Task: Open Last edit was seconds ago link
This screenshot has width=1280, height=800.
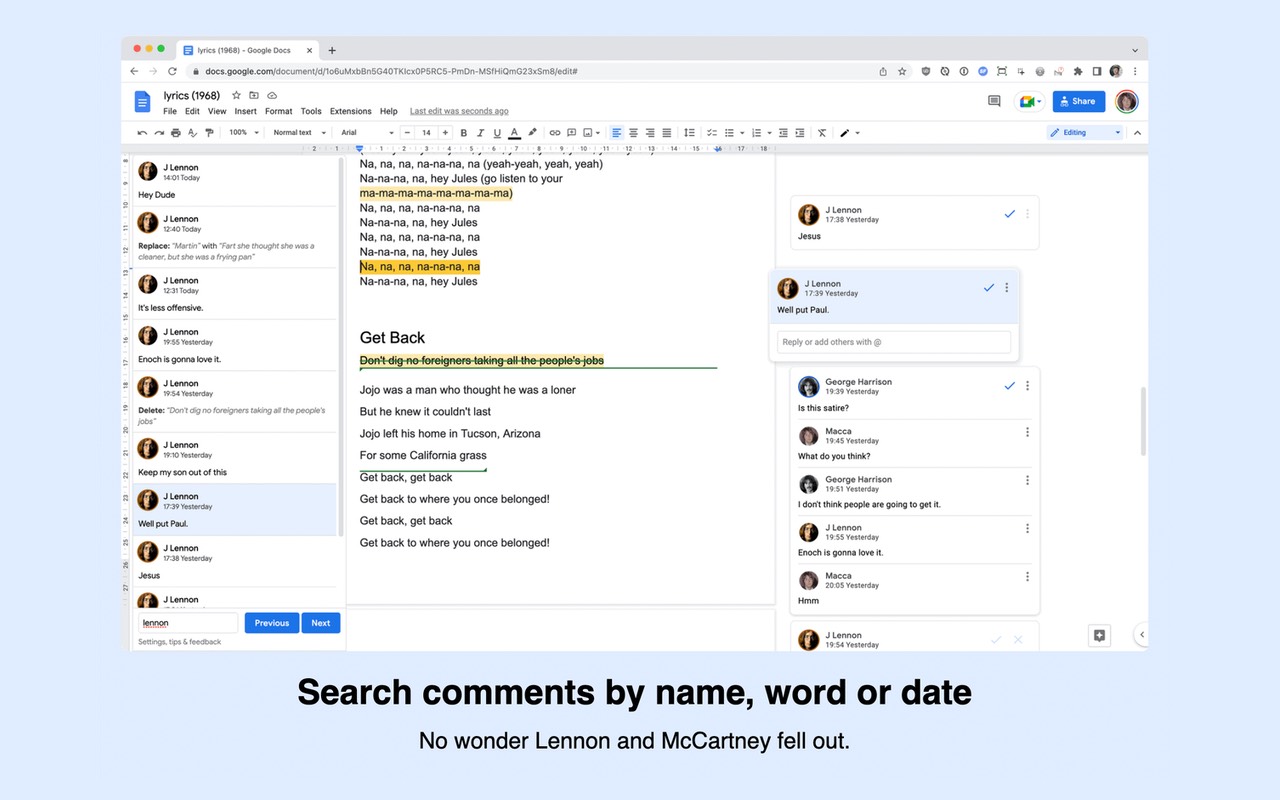Action: click(x=459, y=111)
